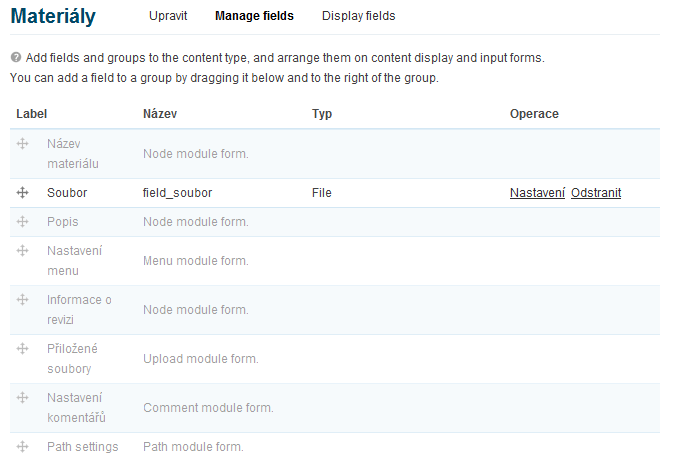Click drag handle for Informace o revizi
The image size is (679, 470).
pyautogui.click(x=22, y=300)
